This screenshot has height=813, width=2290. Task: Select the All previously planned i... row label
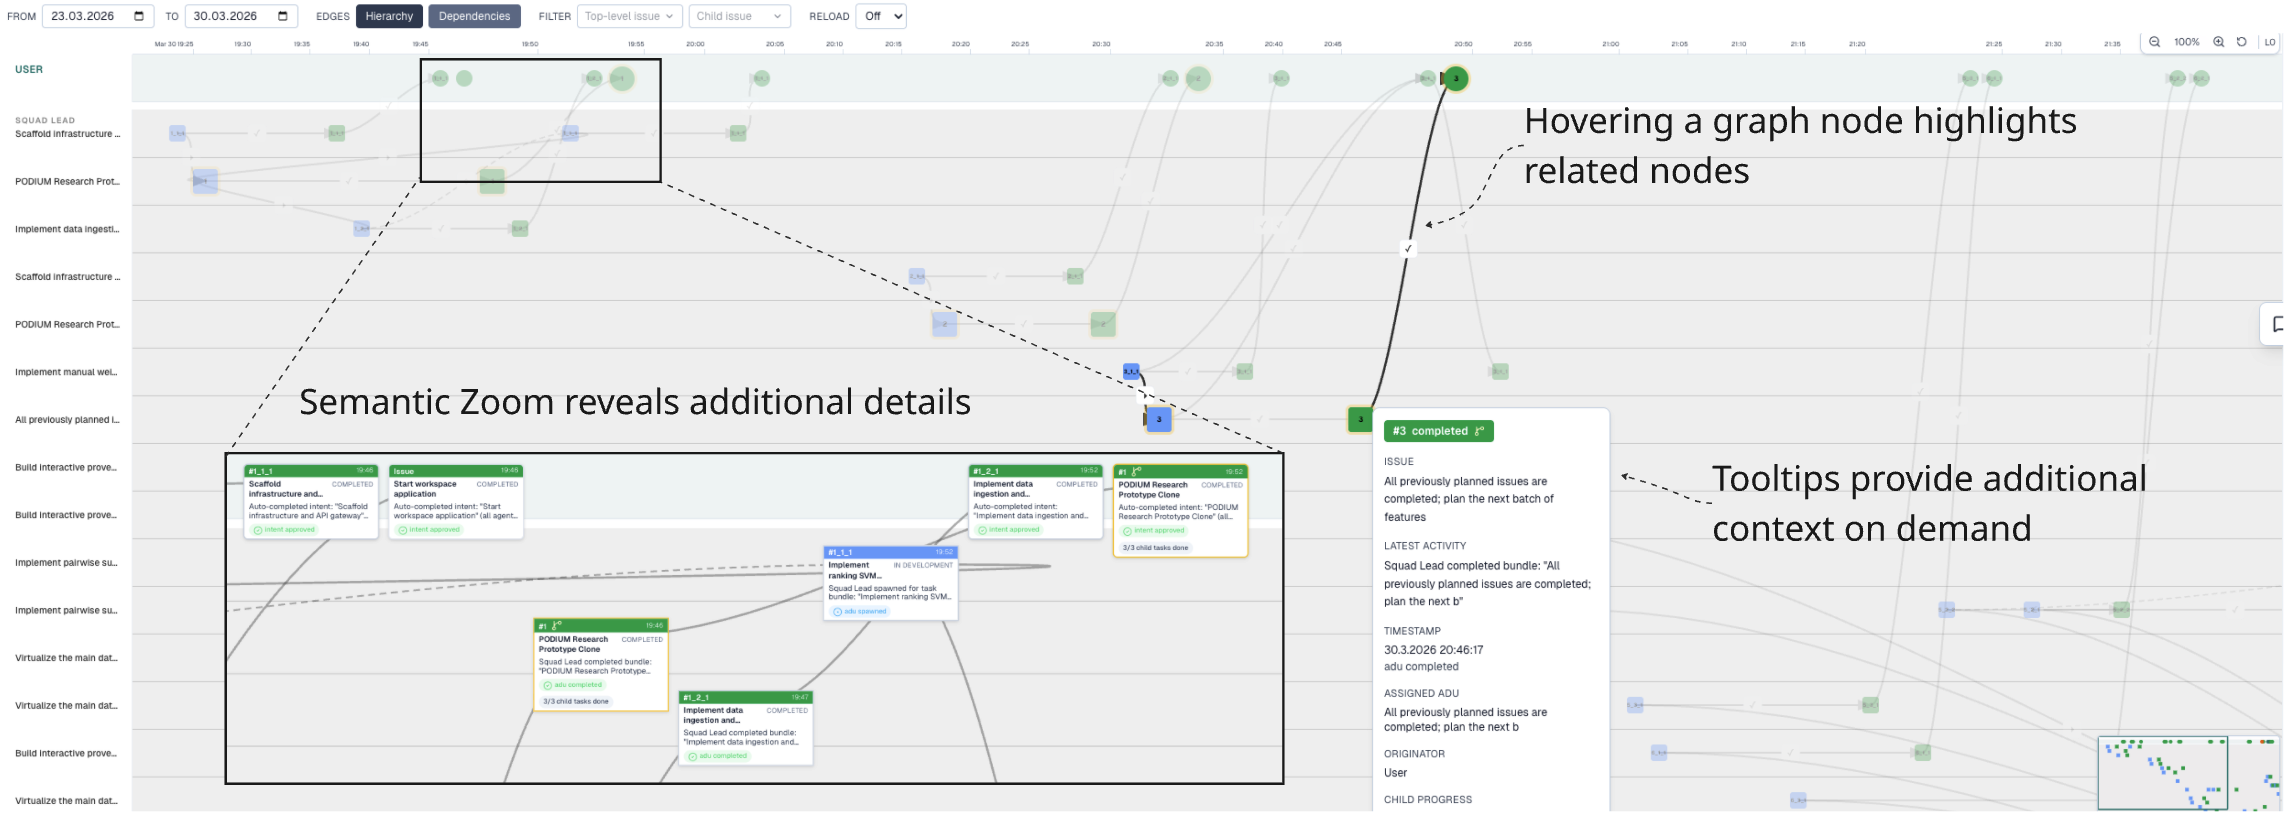point(67,420)
